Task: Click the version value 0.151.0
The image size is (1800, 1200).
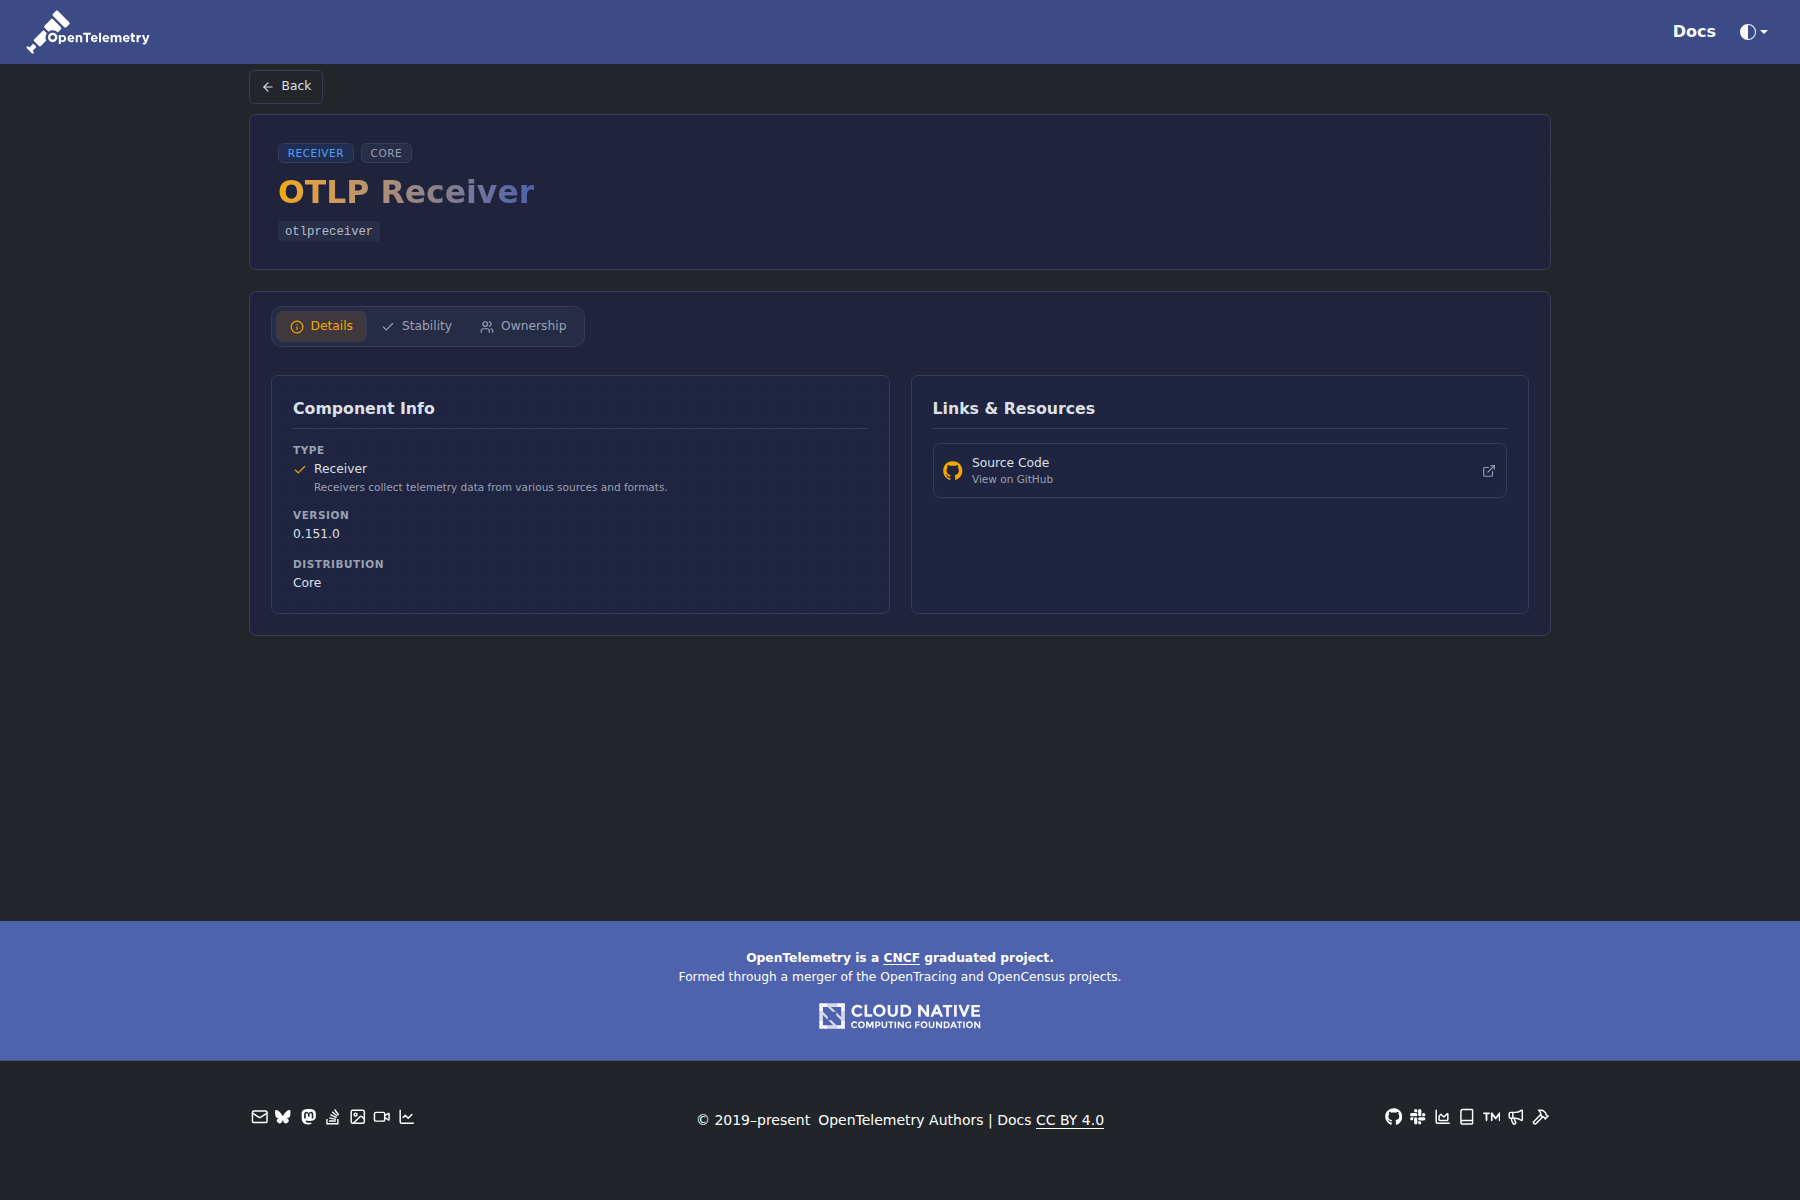Action: pos(316,534)
